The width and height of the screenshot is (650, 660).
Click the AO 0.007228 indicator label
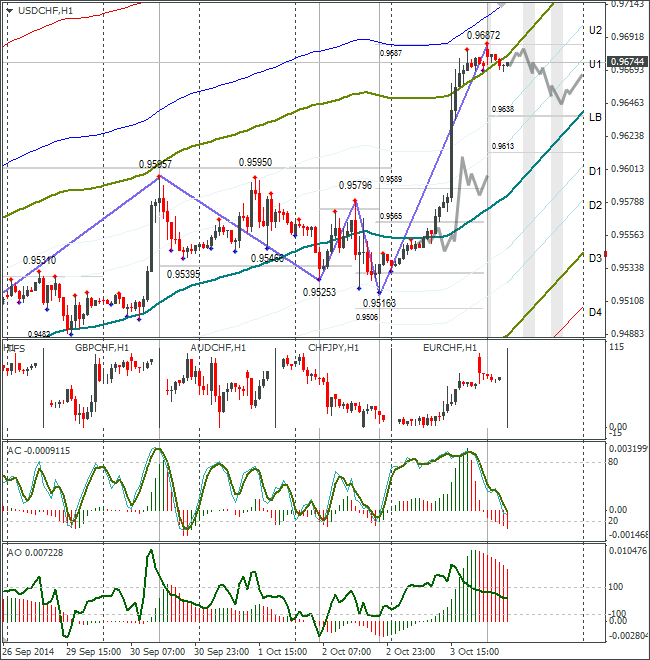pos(35,552)
